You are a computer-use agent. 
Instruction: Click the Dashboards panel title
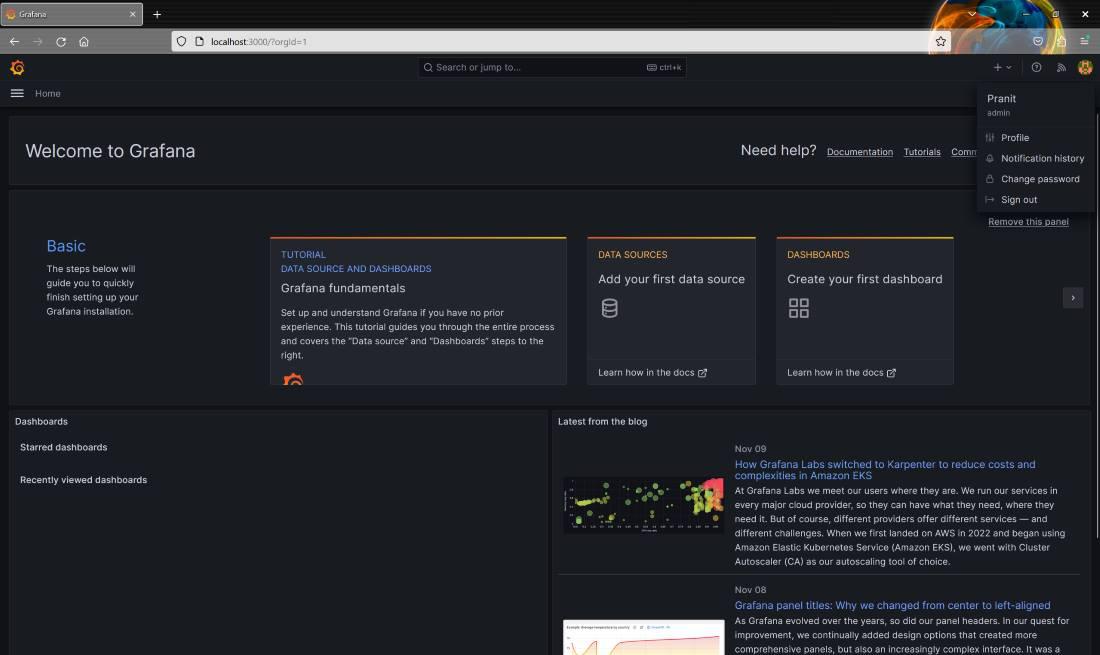click(x=41, y=421)
